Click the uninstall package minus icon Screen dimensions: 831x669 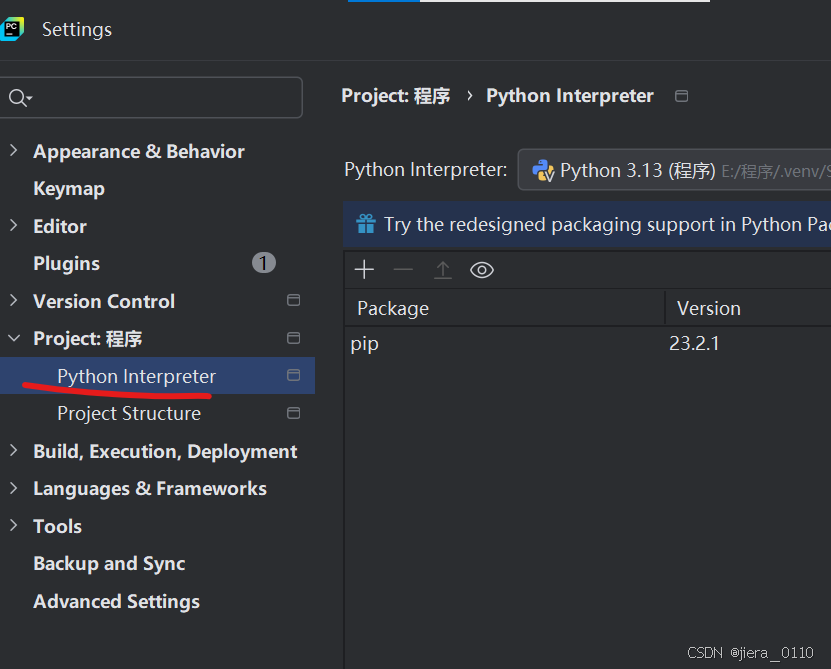coord(403,270)
